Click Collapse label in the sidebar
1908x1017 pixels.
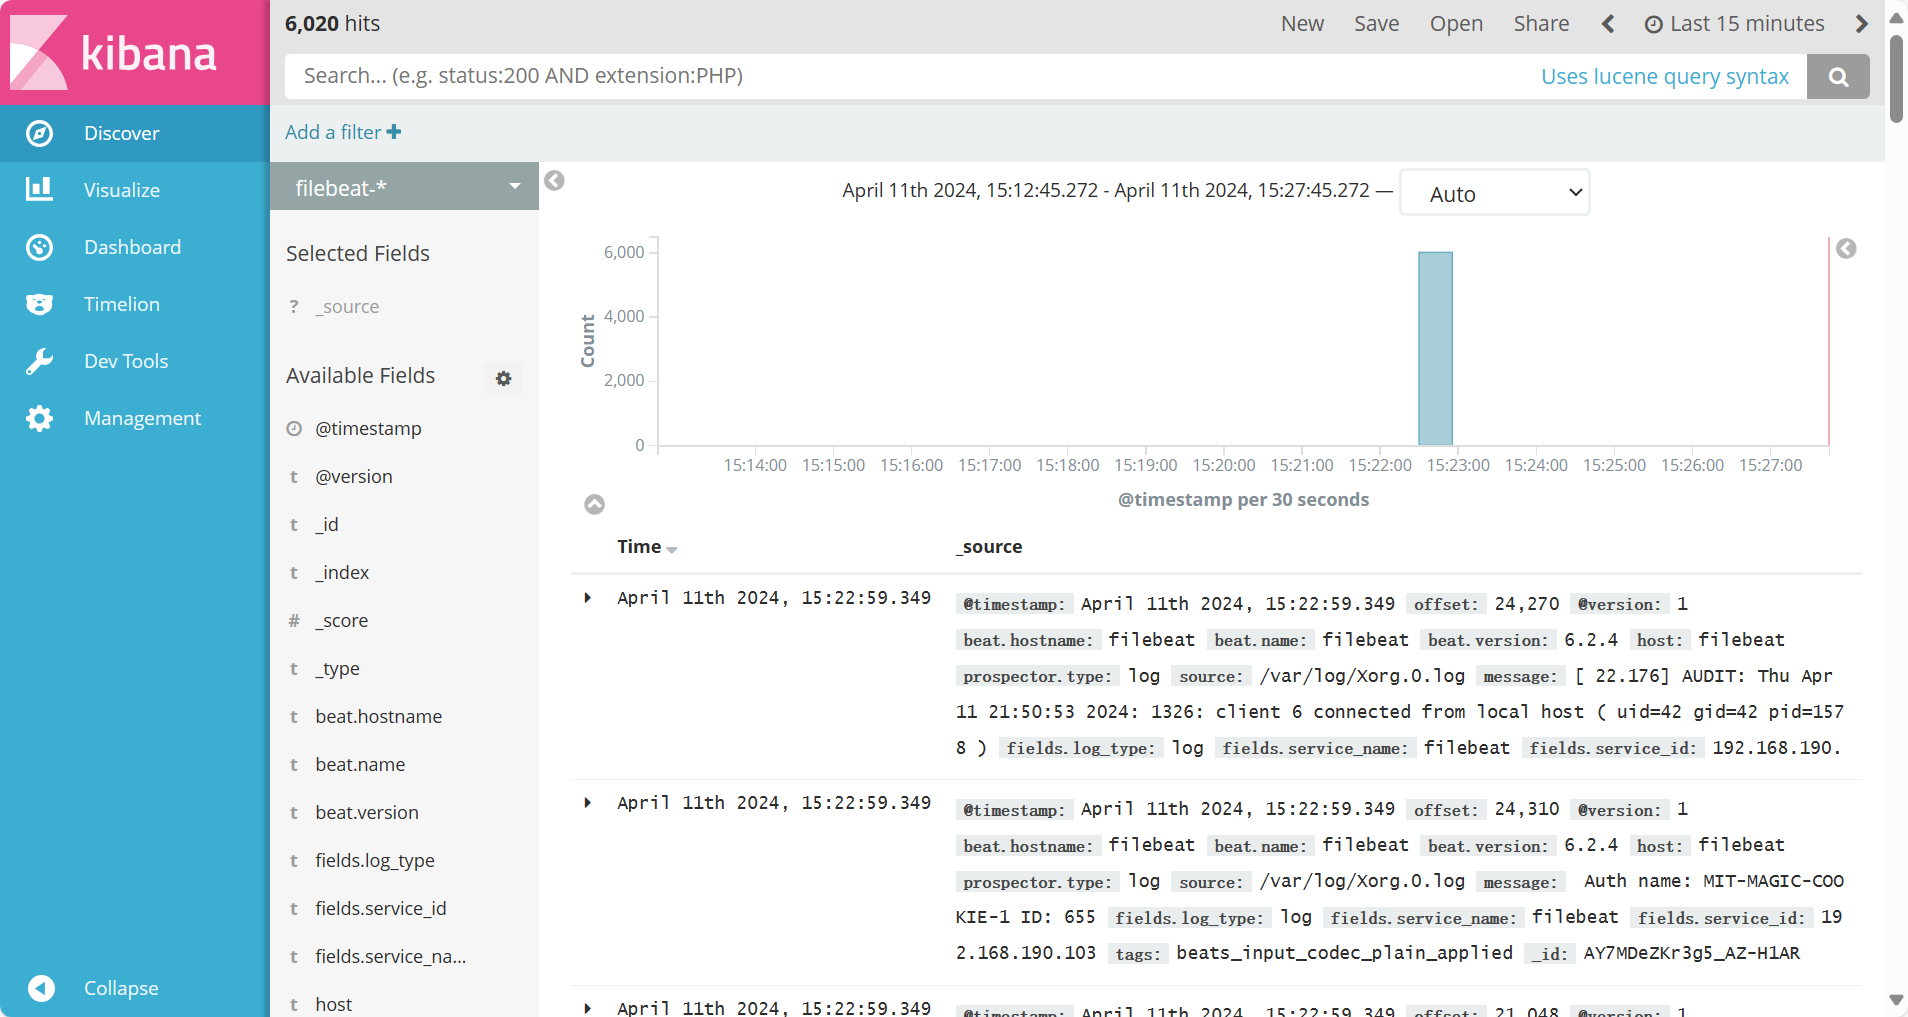click(x=121, y=988)
